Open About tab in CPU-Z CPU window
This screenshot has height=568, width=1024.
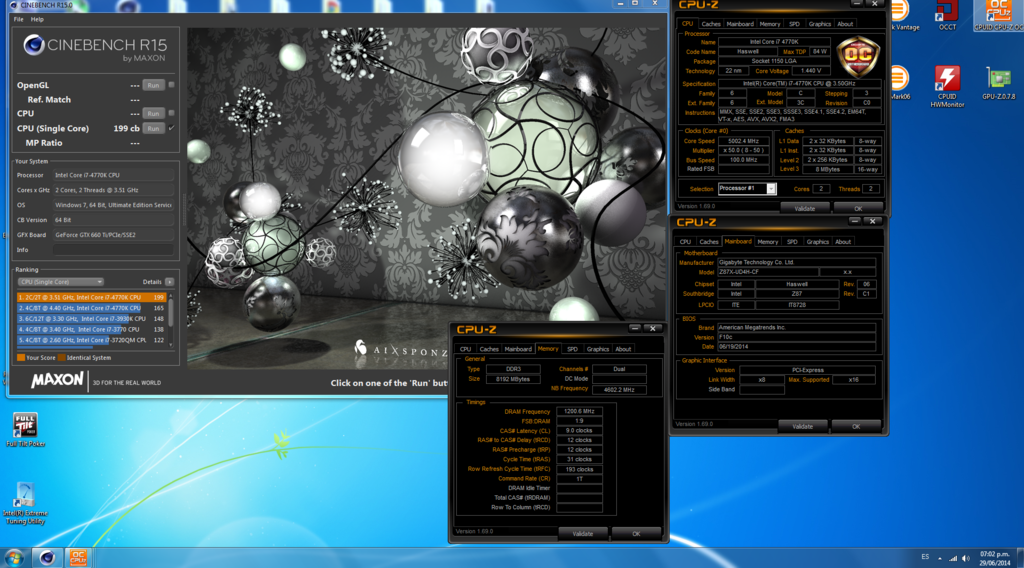845,24
